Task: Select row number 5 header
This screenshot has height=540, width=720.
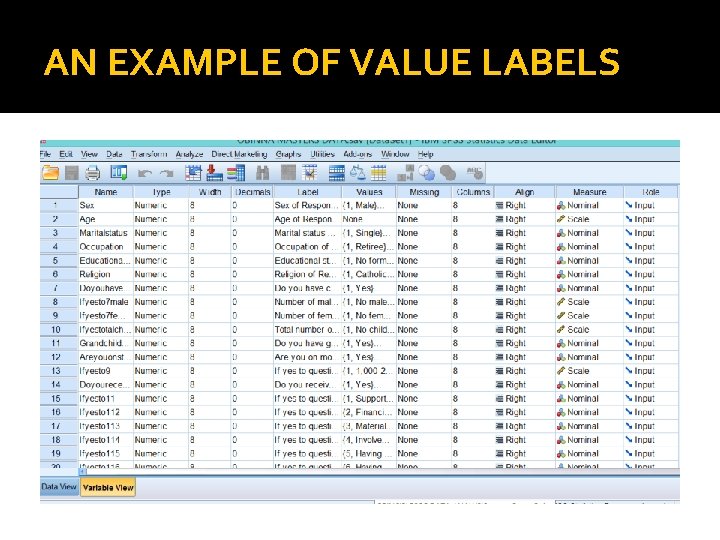Action: (x=55, y=261)
